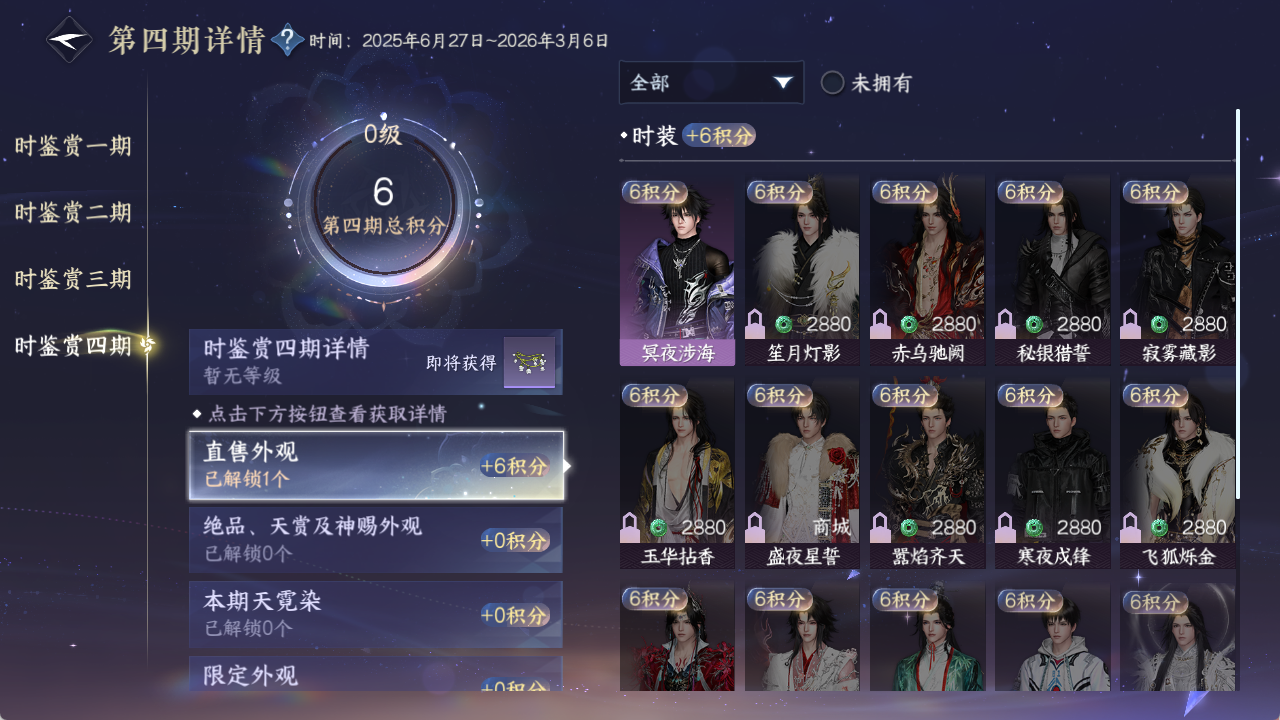Click the 6积分 badge on 秘银猎誓
Screen dimensions: 1280x720
coord(1029,191)
